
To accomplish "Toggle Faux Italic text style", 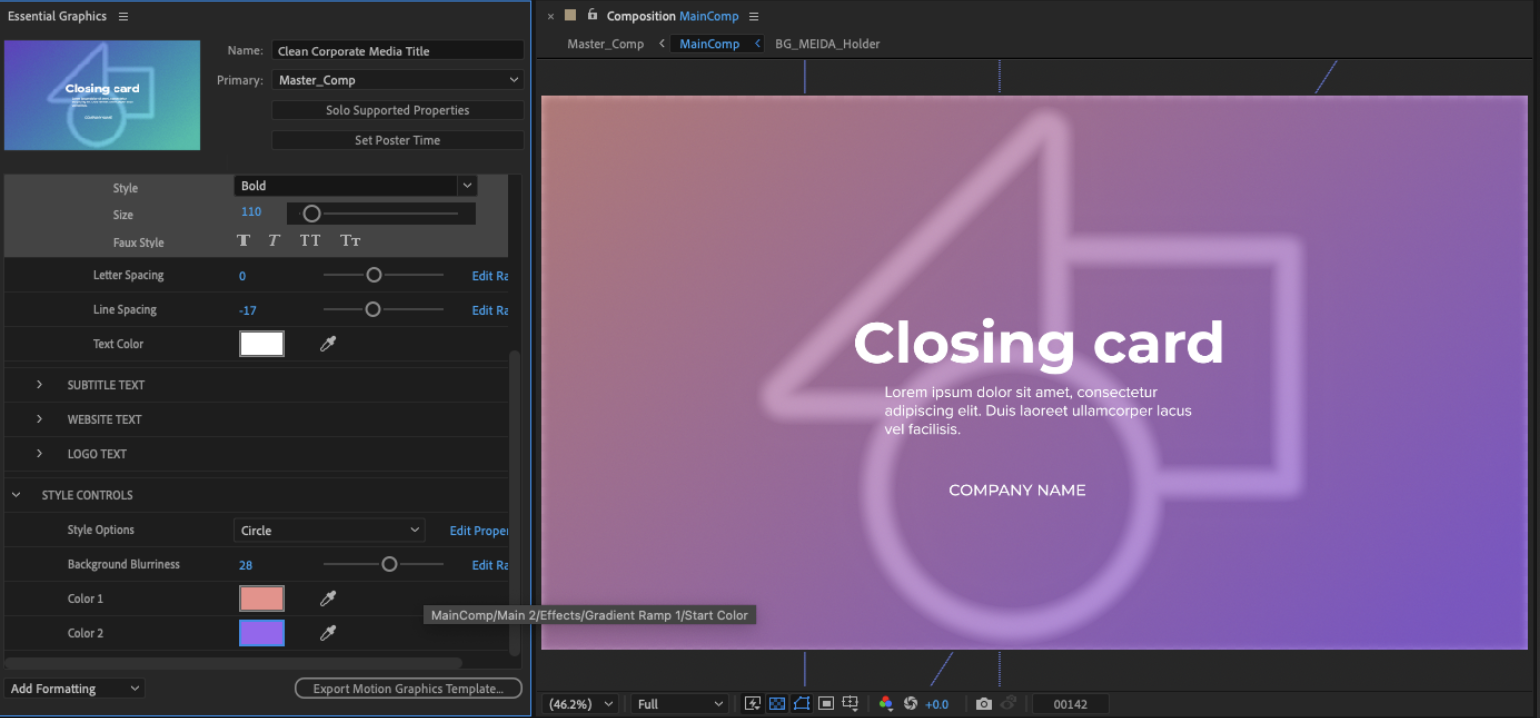I will [x=273, y=241].
